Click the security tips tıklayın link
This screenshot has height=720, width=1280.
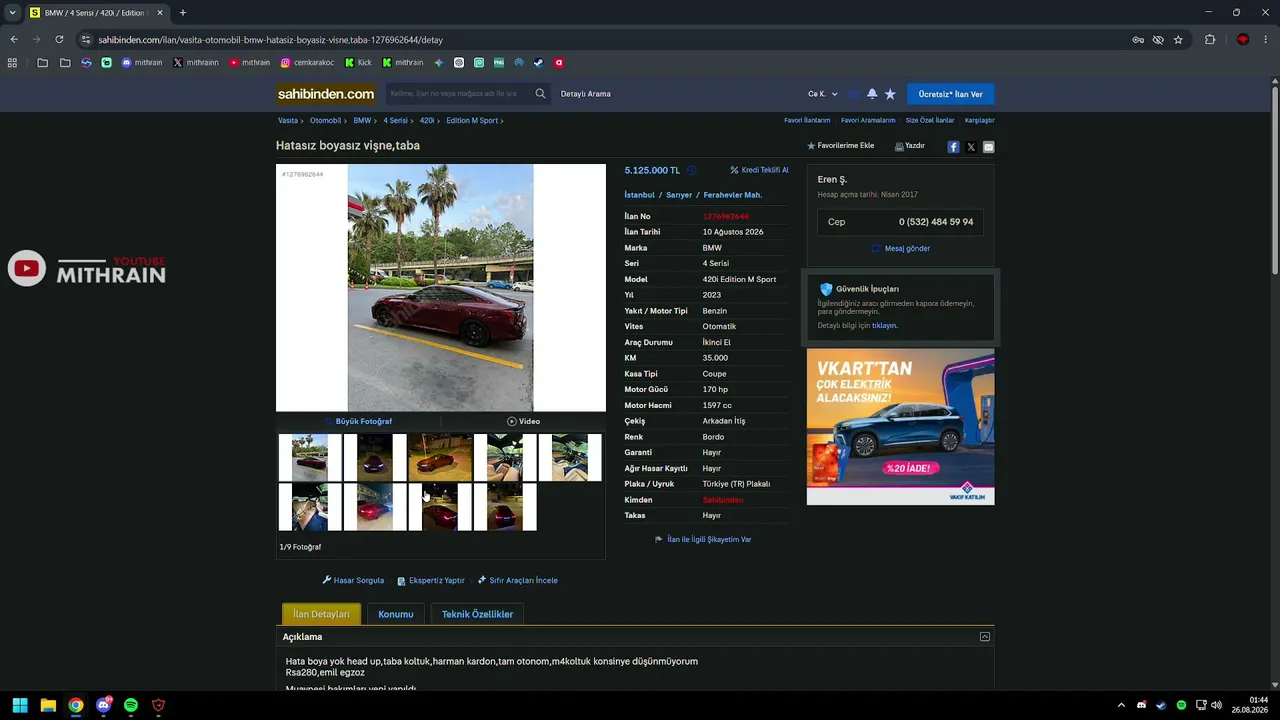884,325
